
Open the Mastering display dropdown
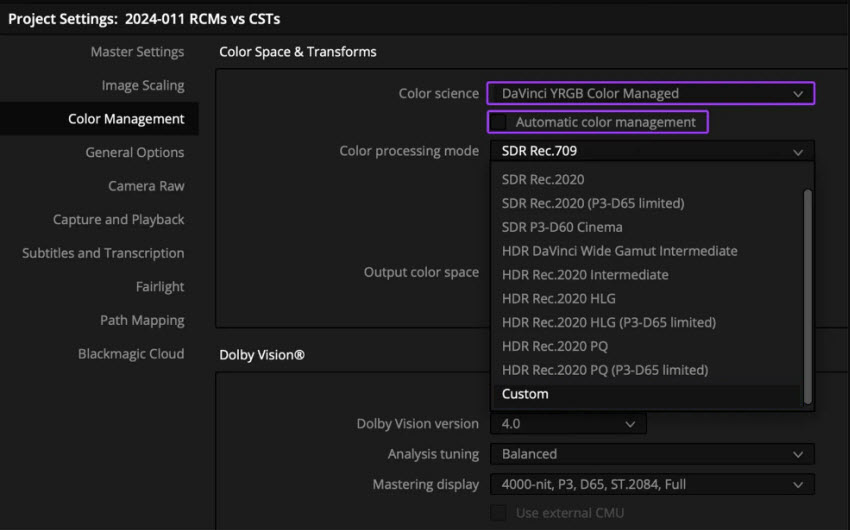pyautogui.click(x=652, y=484)
